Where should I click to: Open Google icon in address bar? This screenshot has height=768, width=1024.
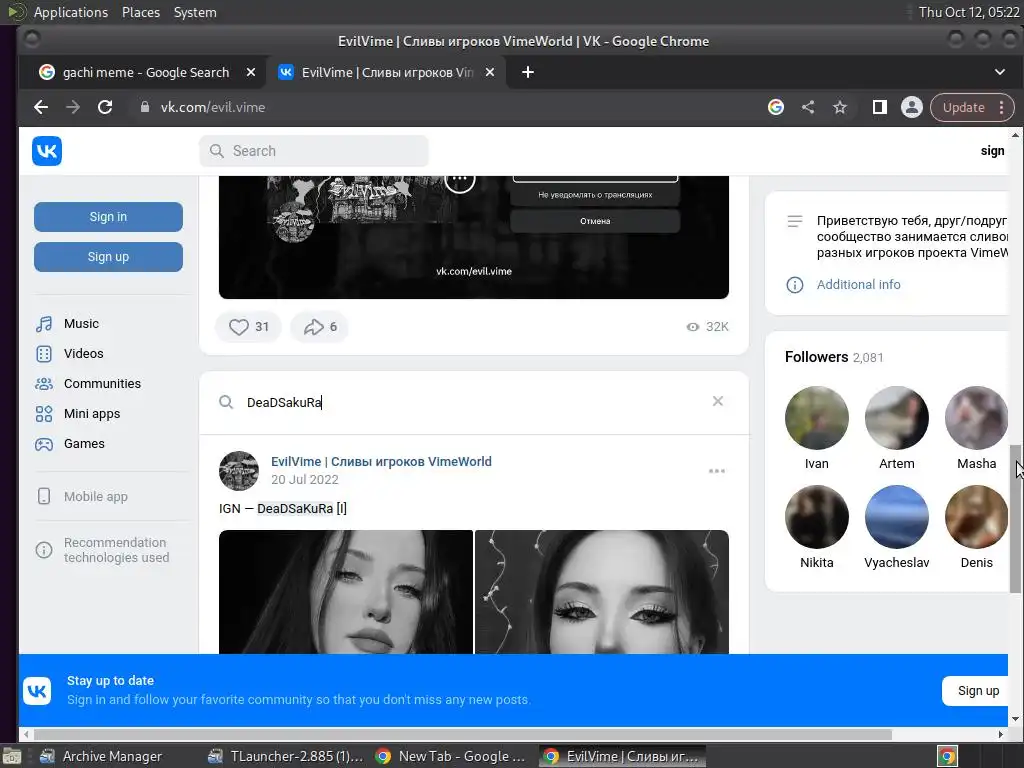coord(776,107)
